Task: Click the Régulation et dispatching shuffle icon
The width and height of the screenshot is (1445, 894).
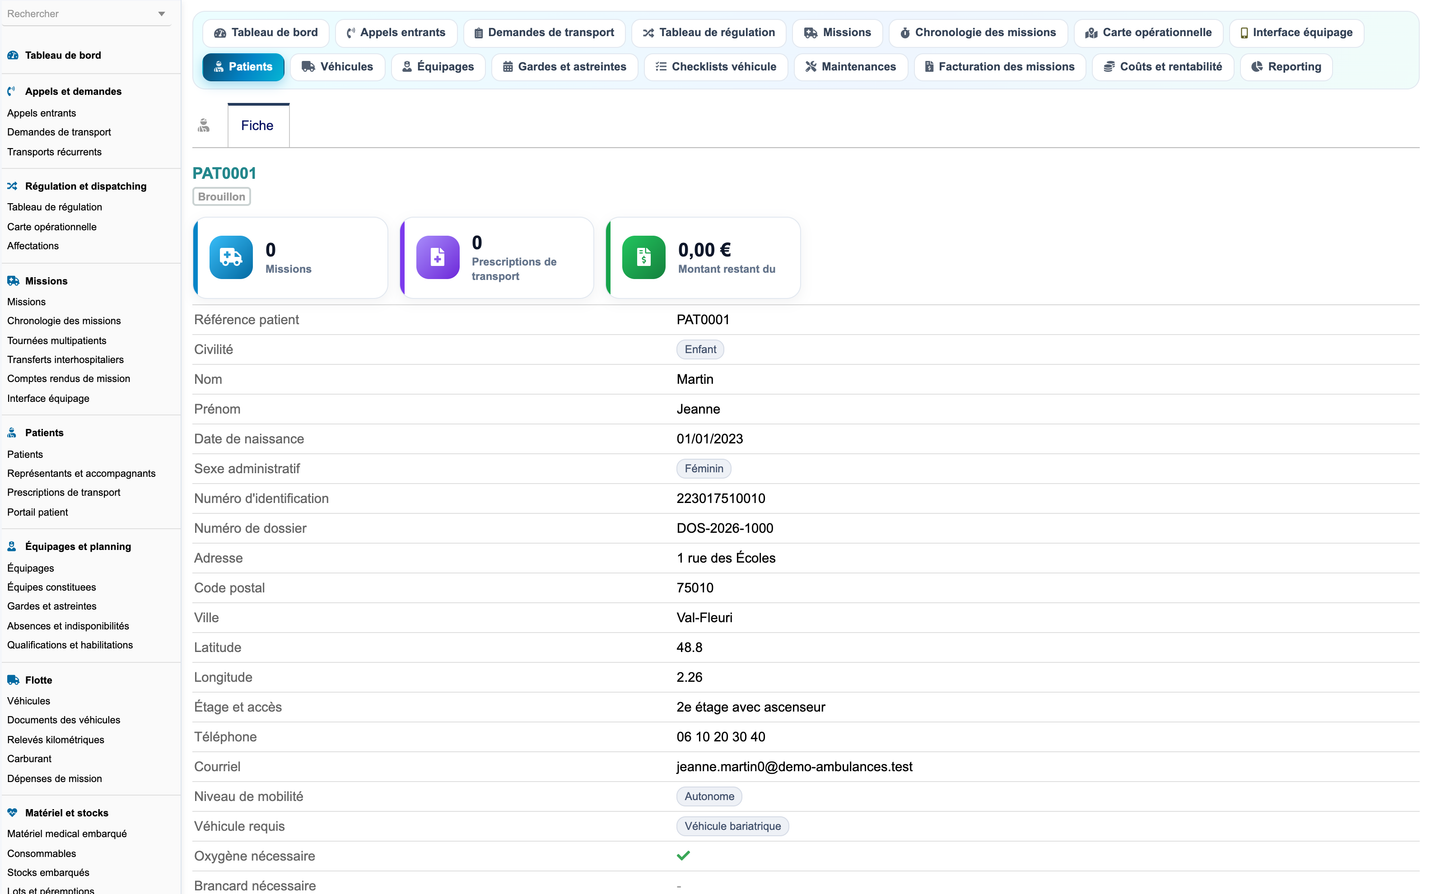Action: 13,186
